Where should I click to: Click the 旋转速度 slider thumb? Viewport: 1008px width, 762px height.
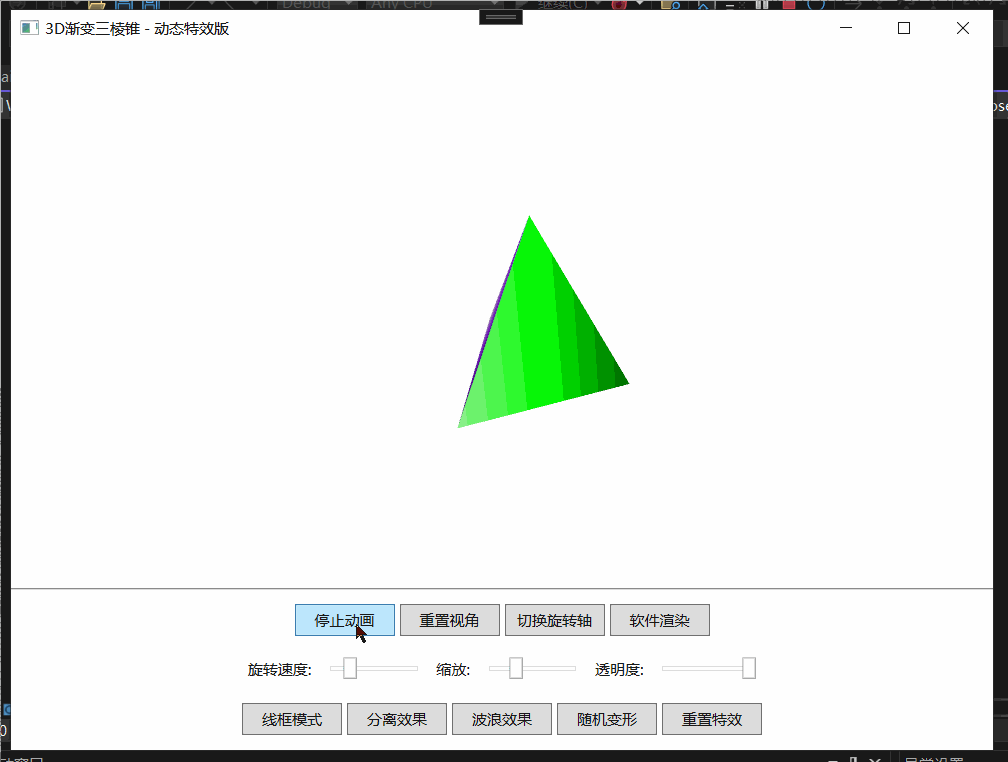(350, 668)
